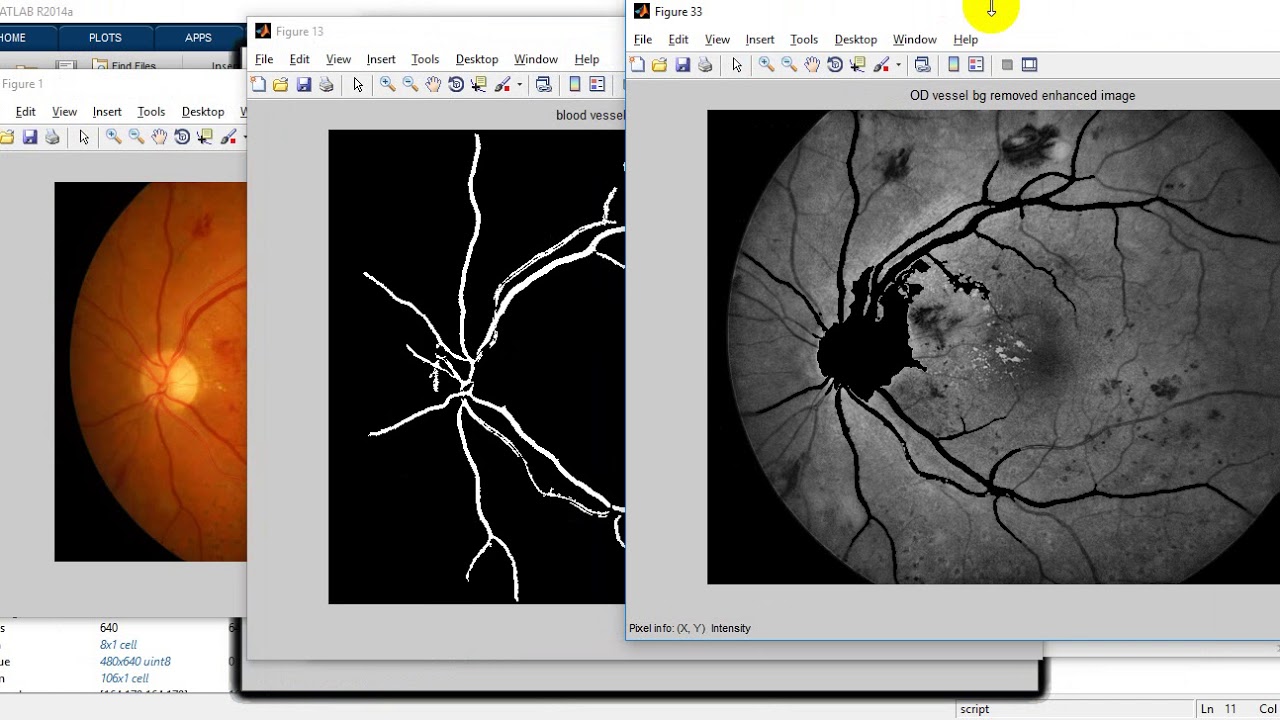Open Insert menu in Figure 1
Screen dimensions: 1280x720
(107, 112)
